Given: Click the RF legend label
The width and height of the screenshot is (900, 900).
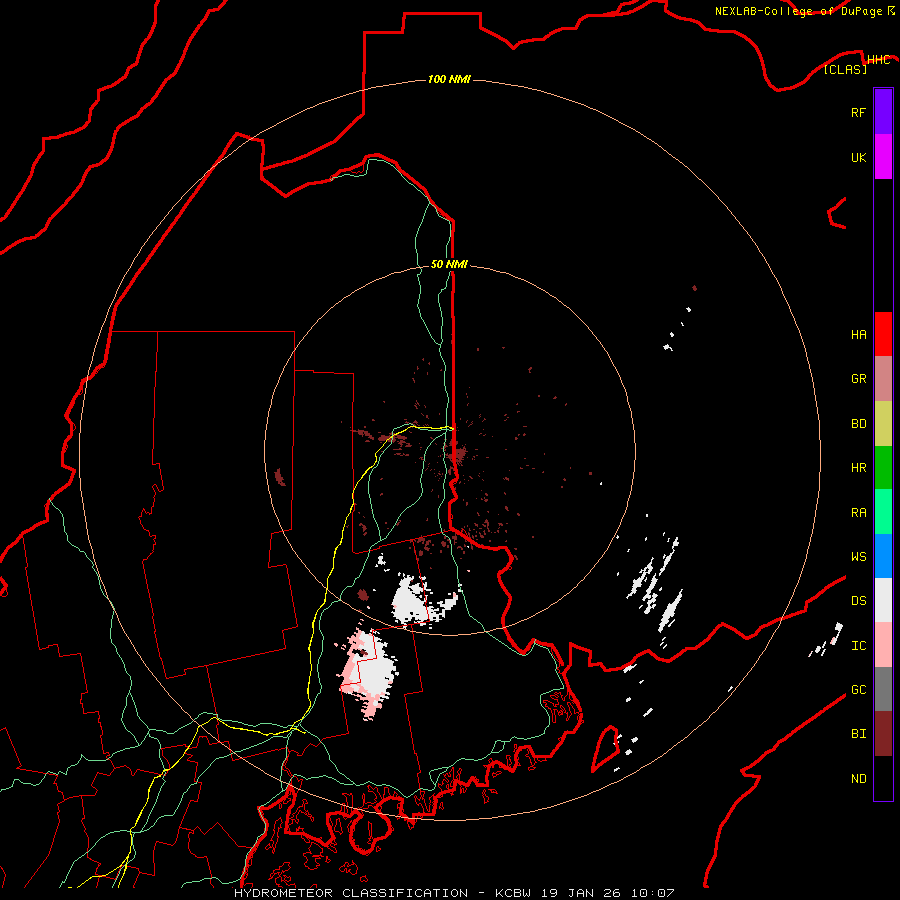Looking at the screenshot, I should click(858, 112).
